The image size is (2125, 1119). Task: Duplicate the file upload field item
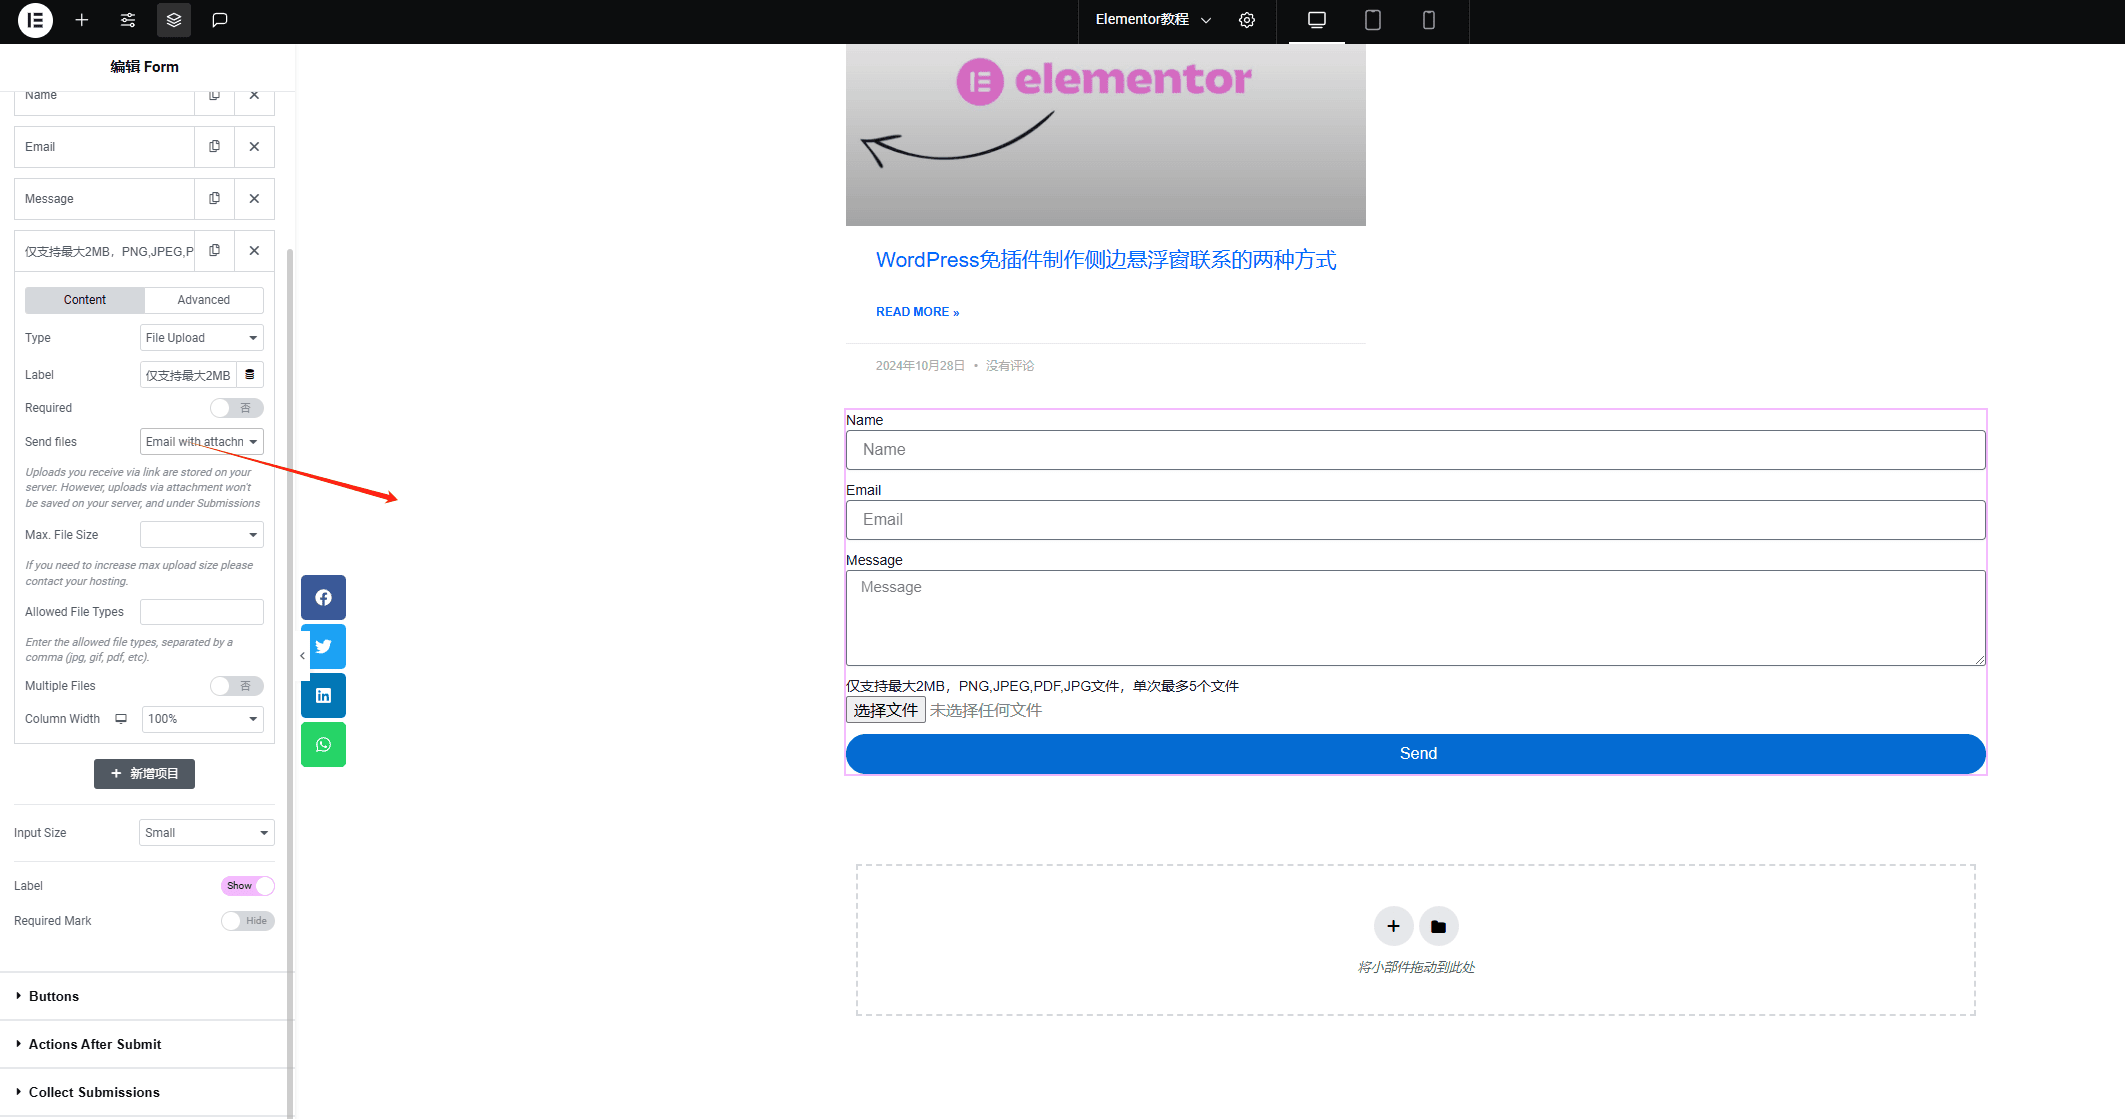pos(214,251)
